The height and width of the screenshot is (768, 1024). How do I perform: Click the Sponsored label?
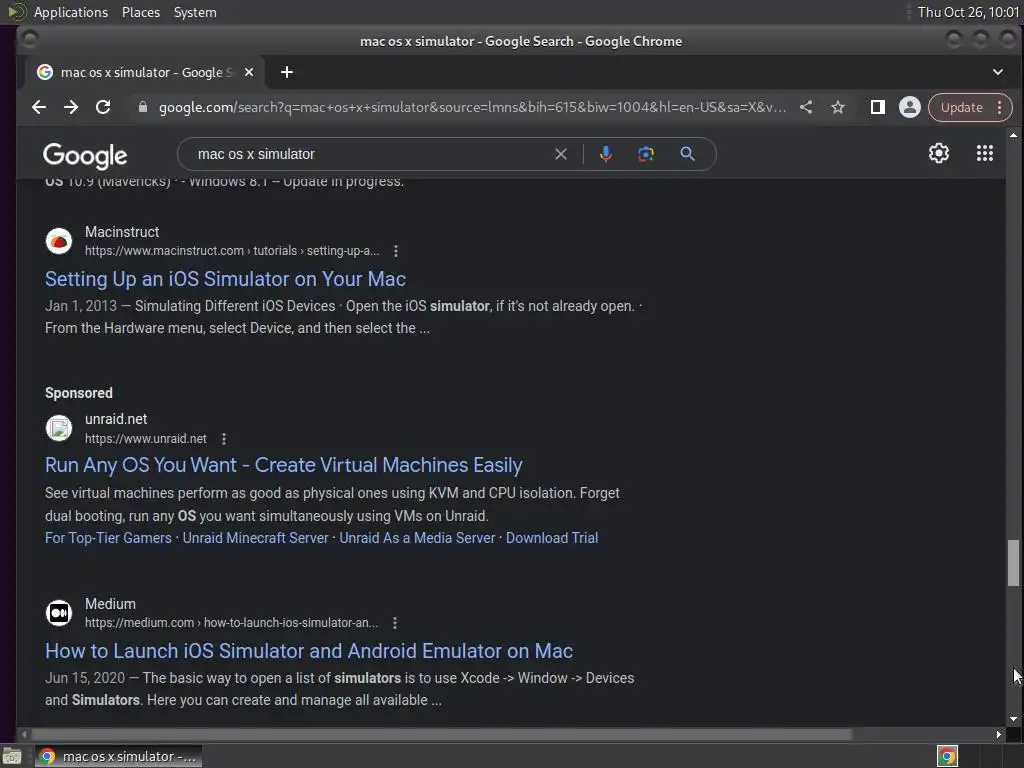(78, 393)
